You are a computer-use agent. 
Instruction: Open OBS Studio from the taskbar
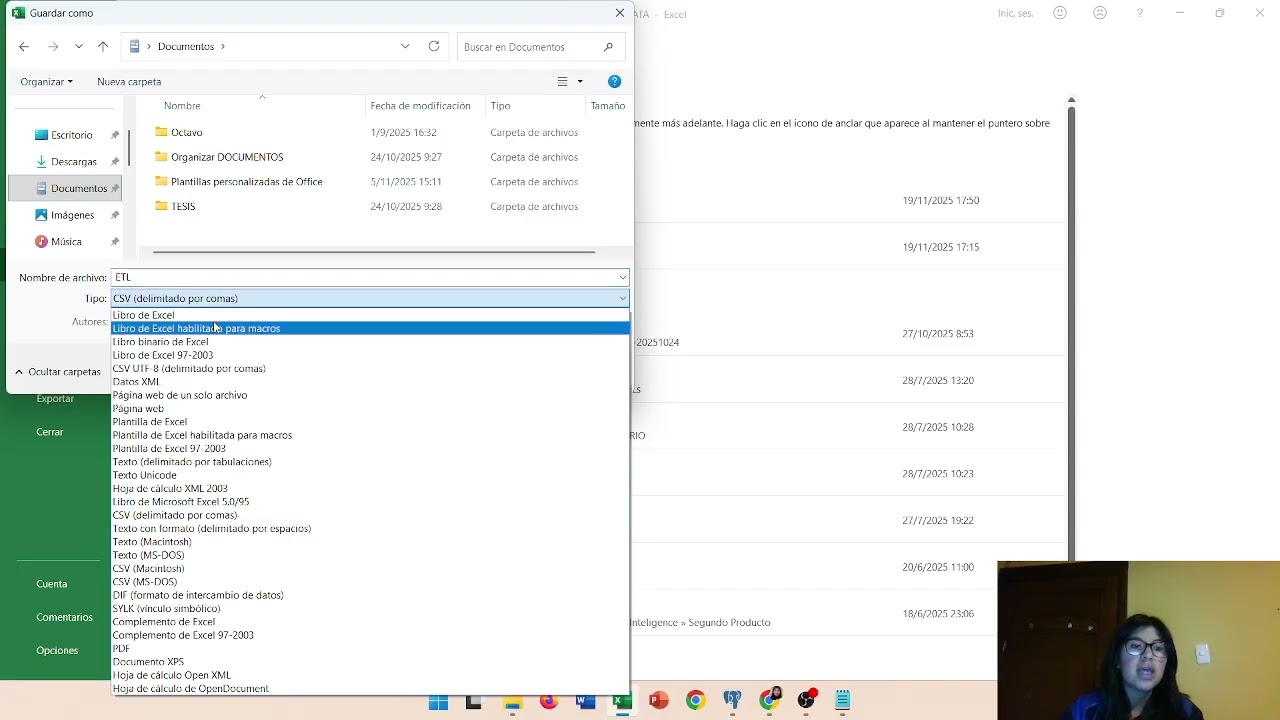pos(807,701)
